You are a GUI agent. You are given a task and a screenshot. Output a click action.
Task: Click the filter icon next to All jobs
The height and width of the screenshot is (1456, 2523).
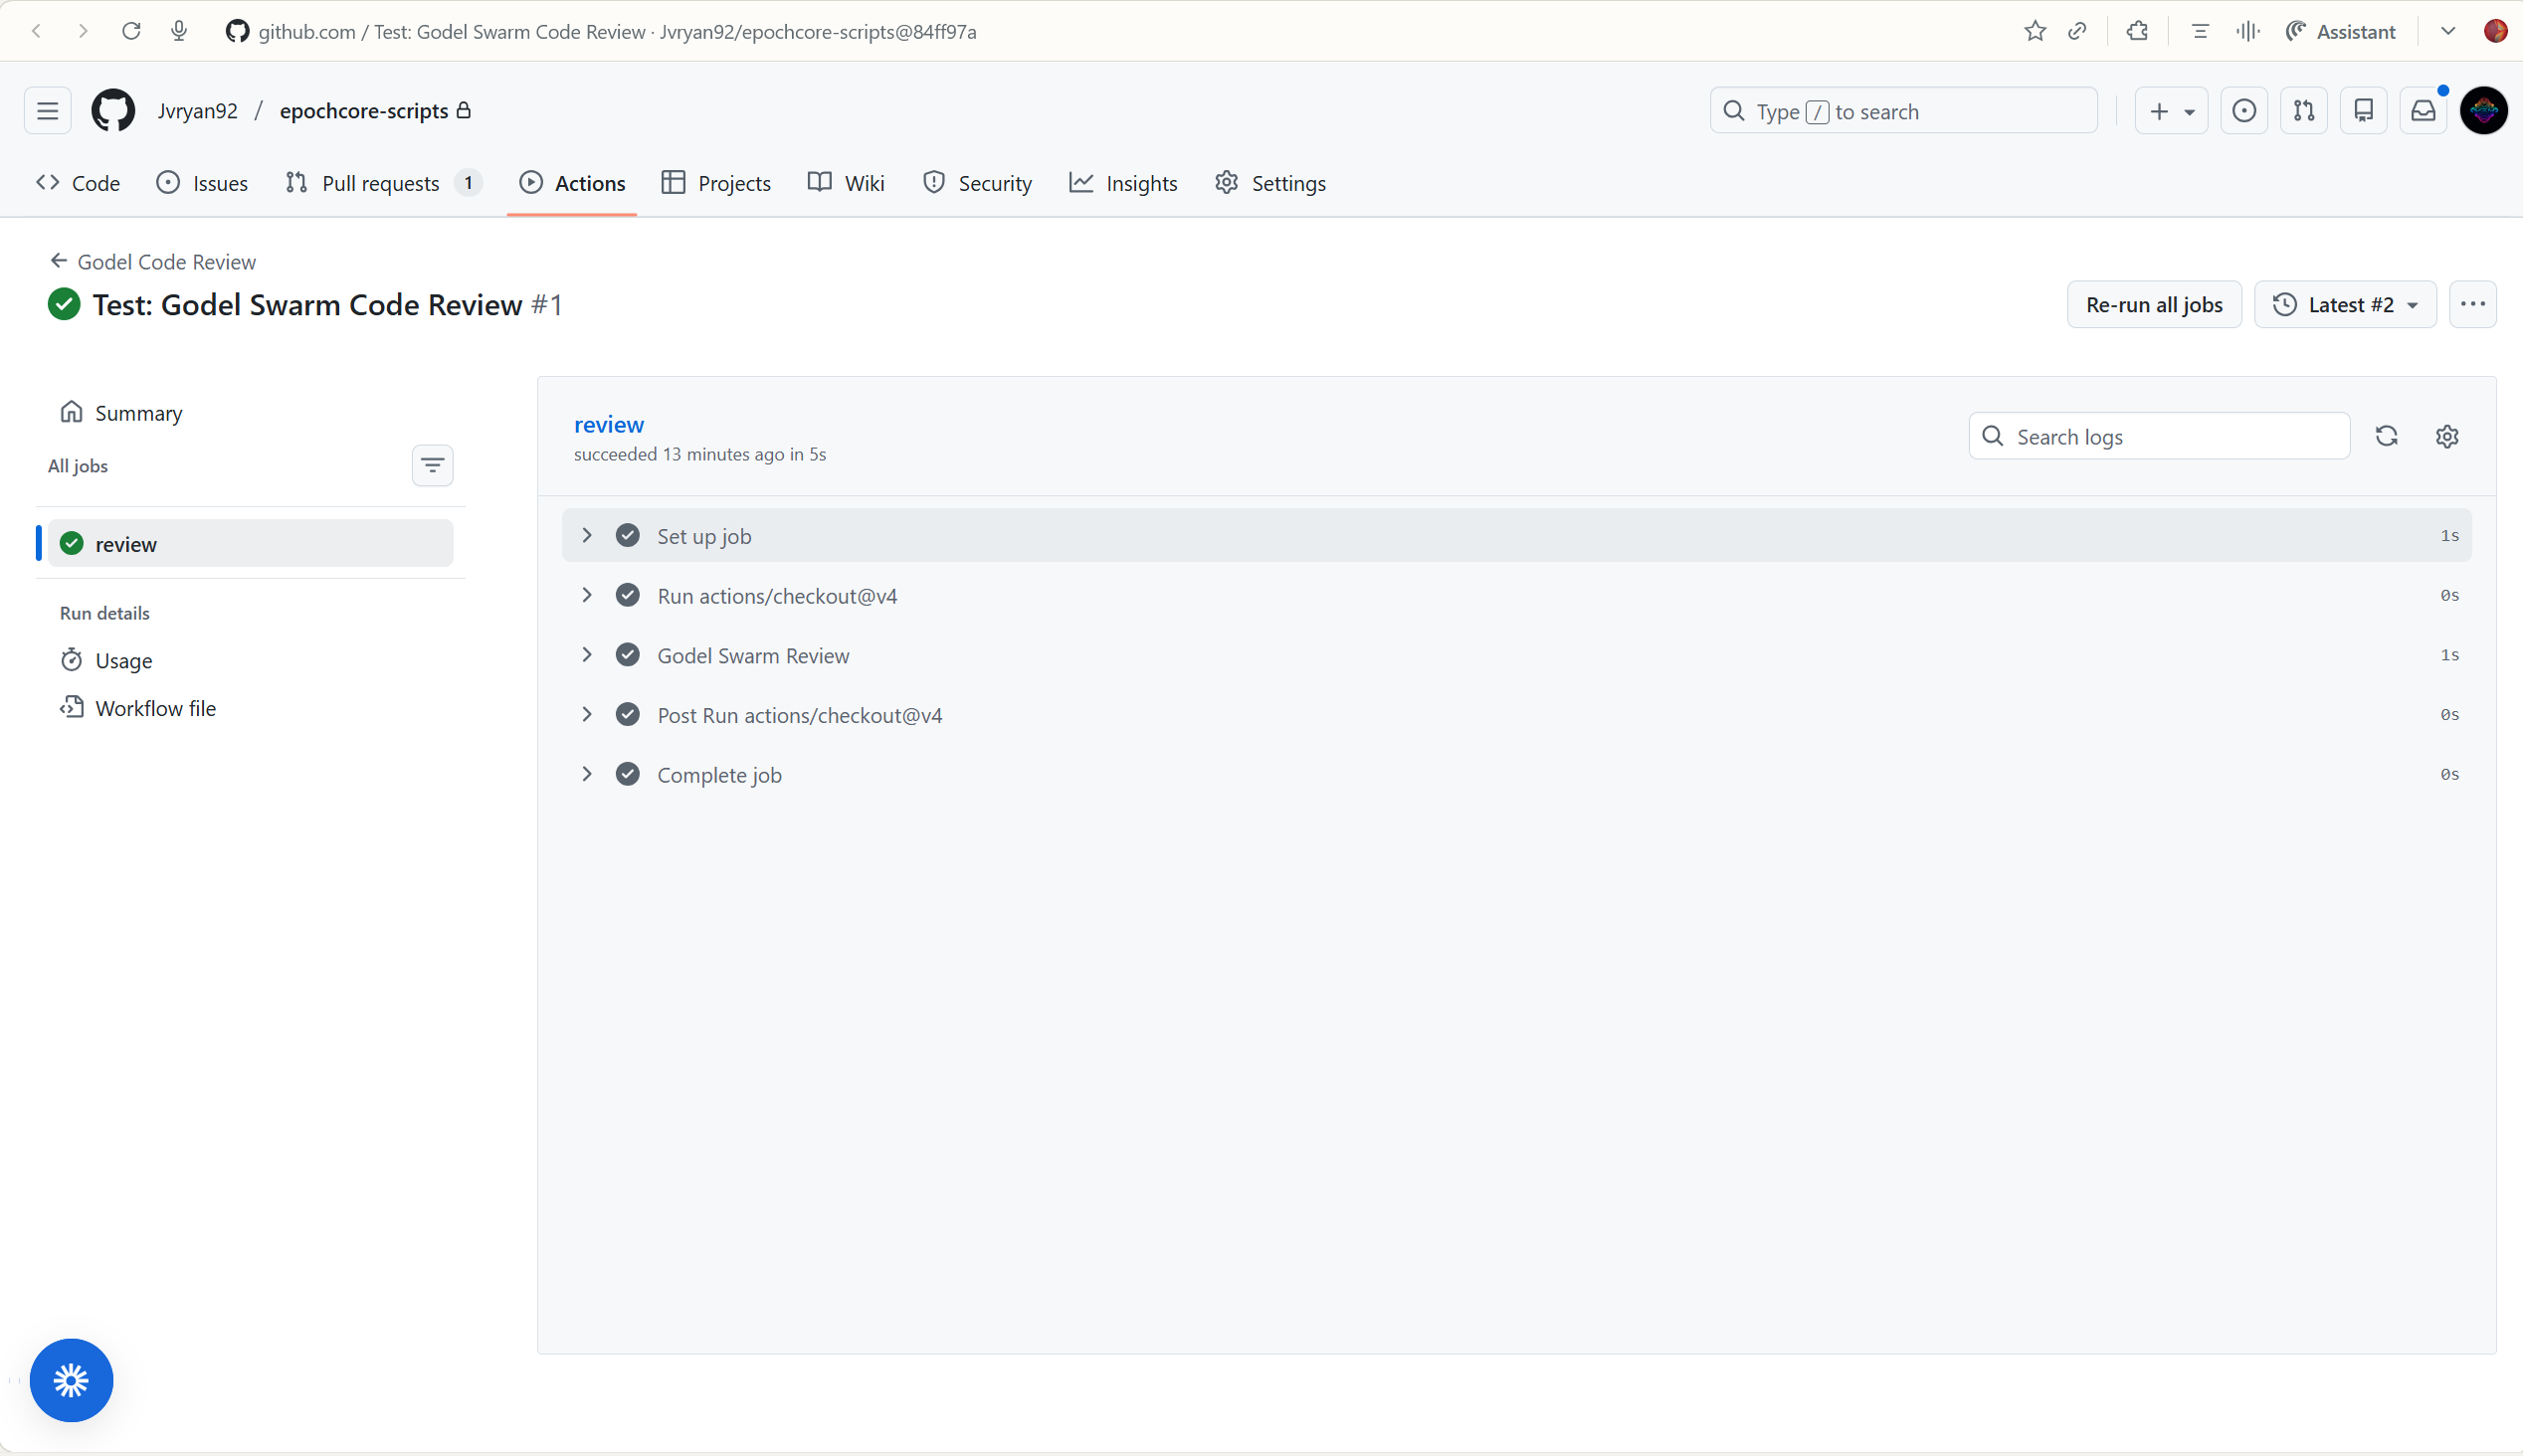pos(433,464)
